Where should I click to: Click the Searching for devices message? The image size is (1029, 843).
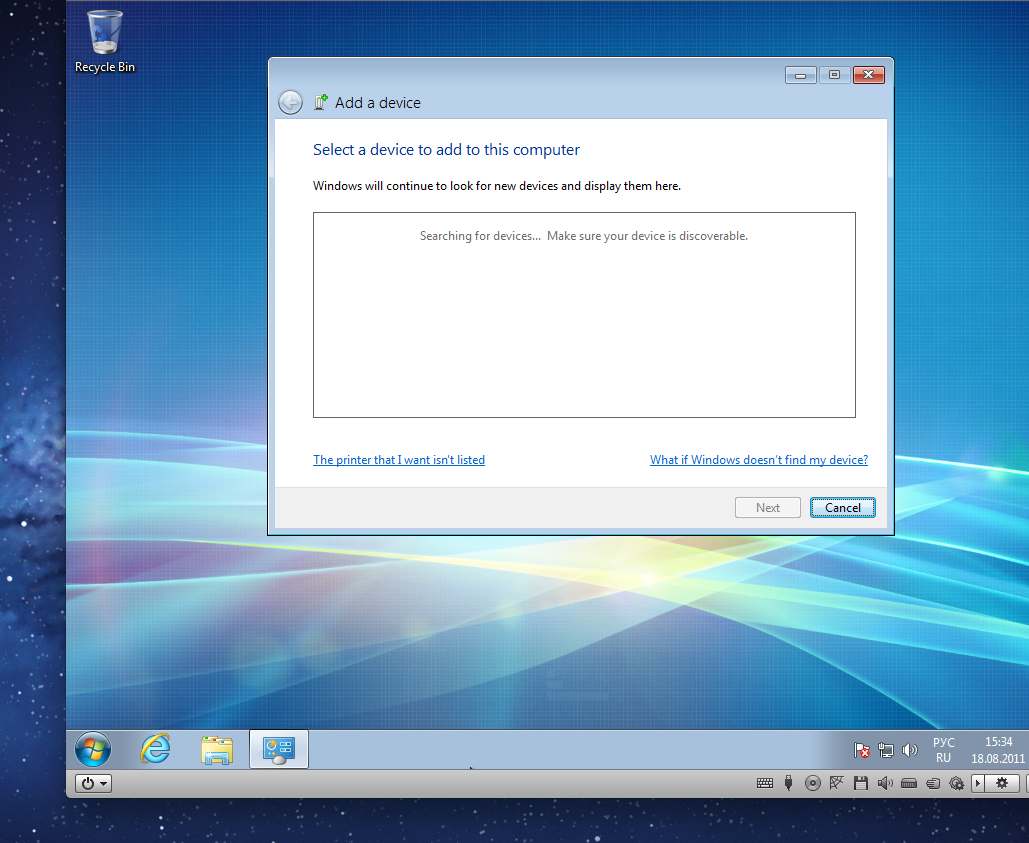point(583,236)
